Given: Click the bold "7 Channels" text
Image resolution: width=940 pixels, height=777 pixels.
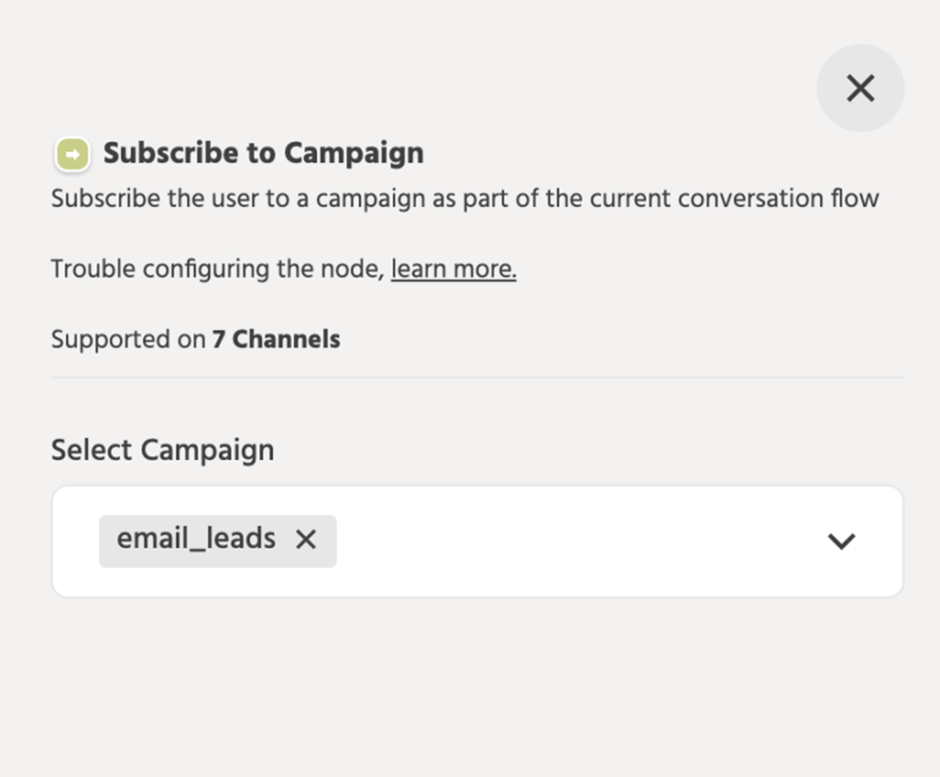Looking at the screenshot, I should click(x=276, y=340).
